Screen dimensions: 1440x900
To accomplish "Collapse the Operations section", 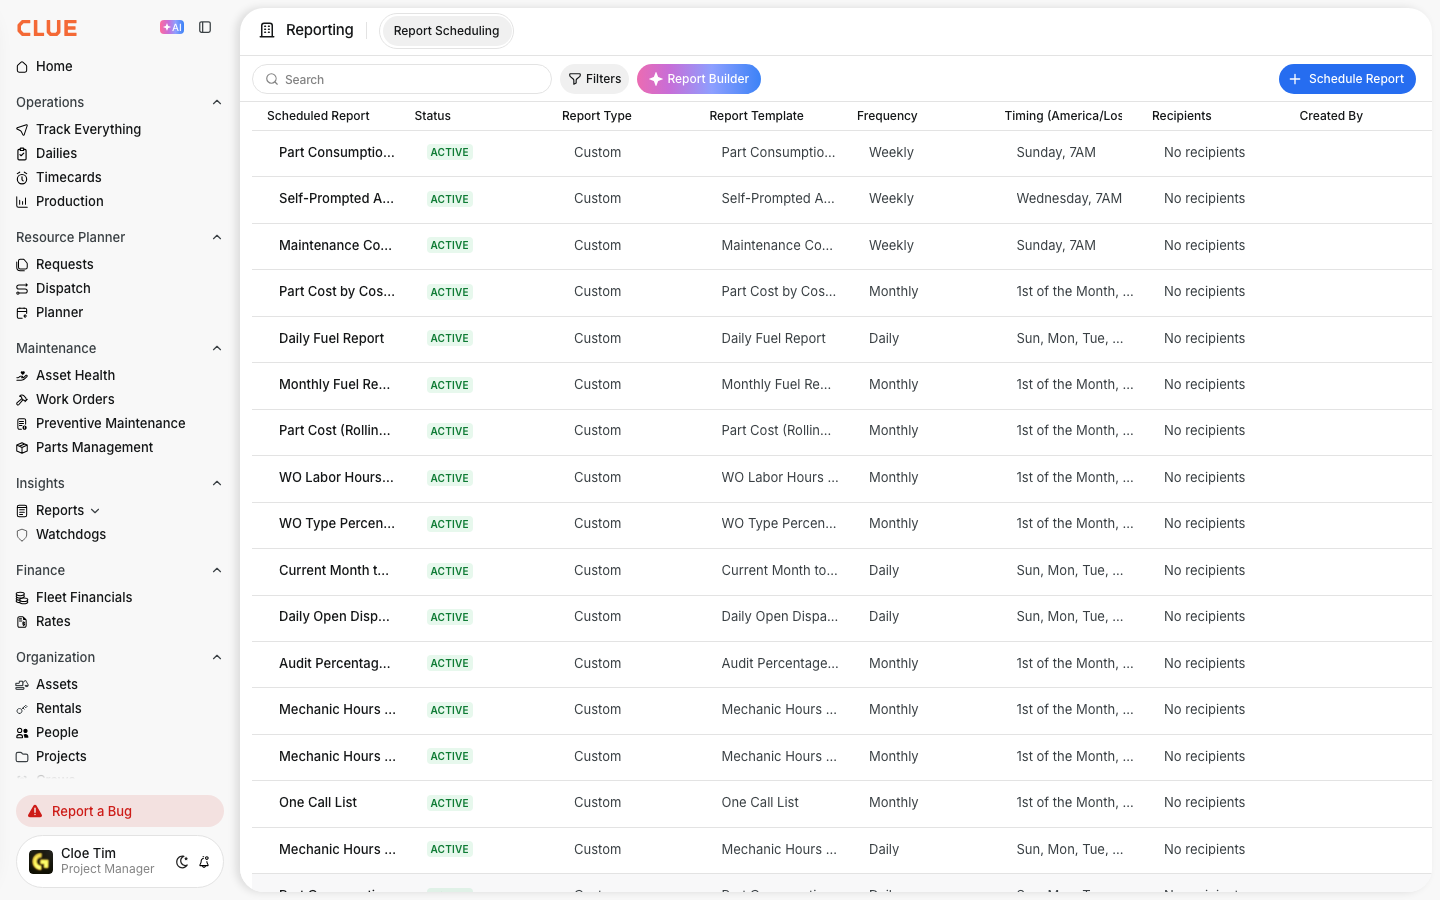I will (x=217, y=102).
